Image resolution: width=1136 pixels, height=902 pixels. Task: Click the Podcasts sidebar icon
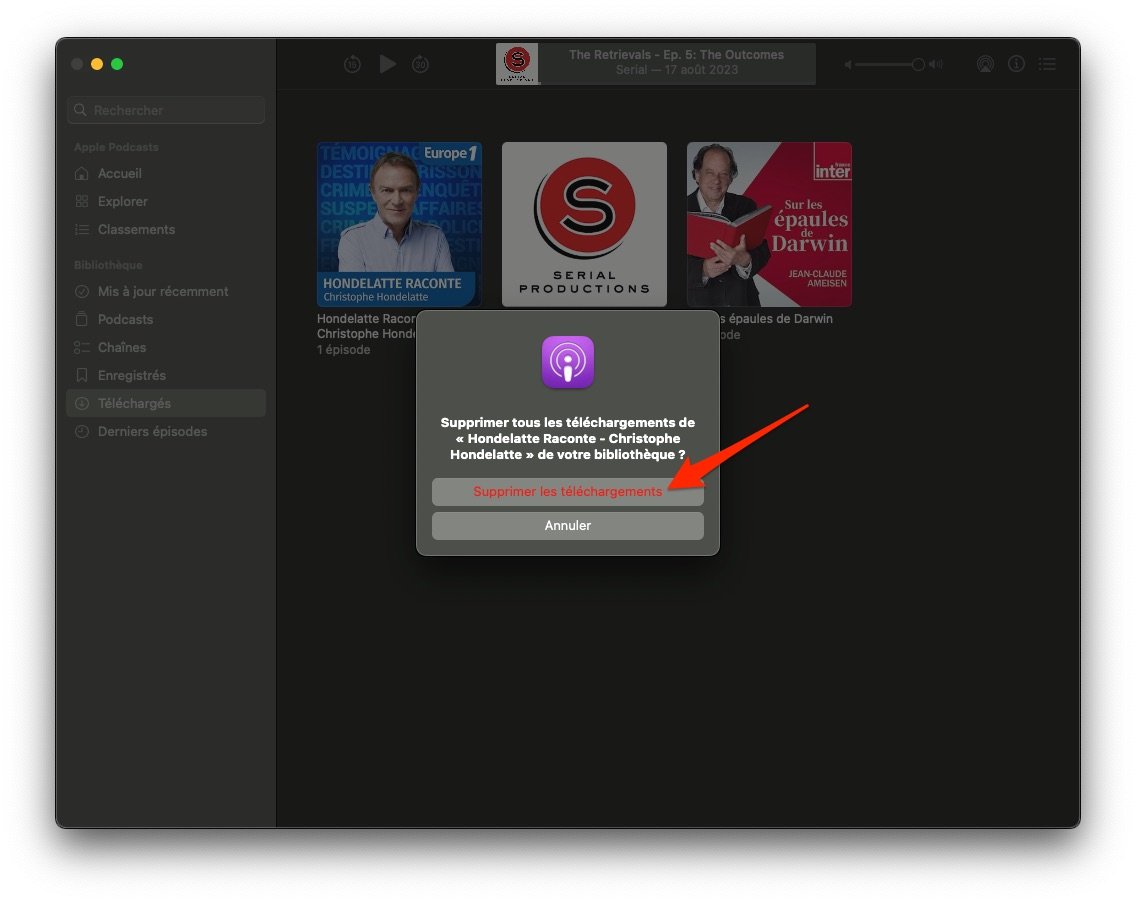pyautogui.click(x=82, y=320)
